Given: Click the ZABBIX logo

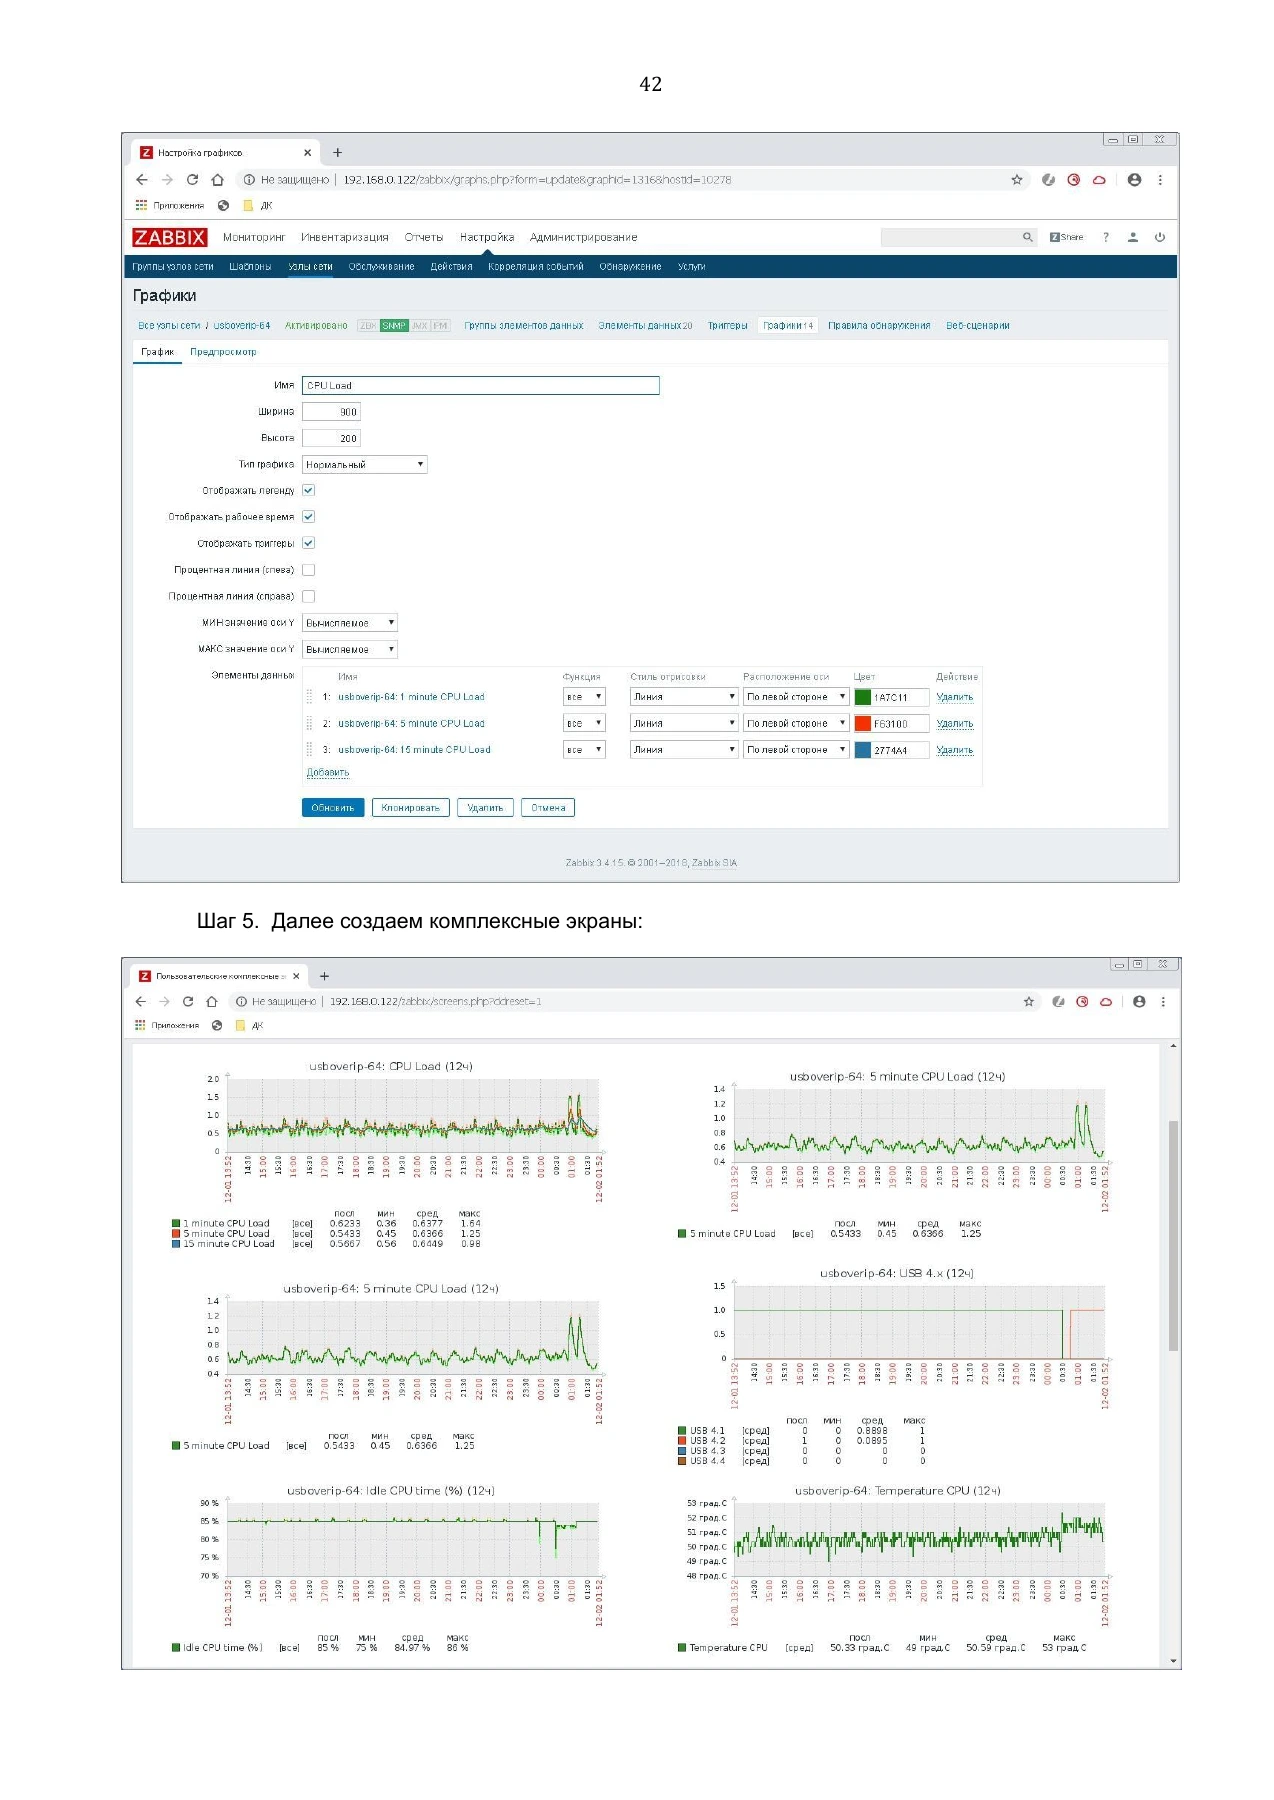Looking at the screenshot, I should (170, 237).
